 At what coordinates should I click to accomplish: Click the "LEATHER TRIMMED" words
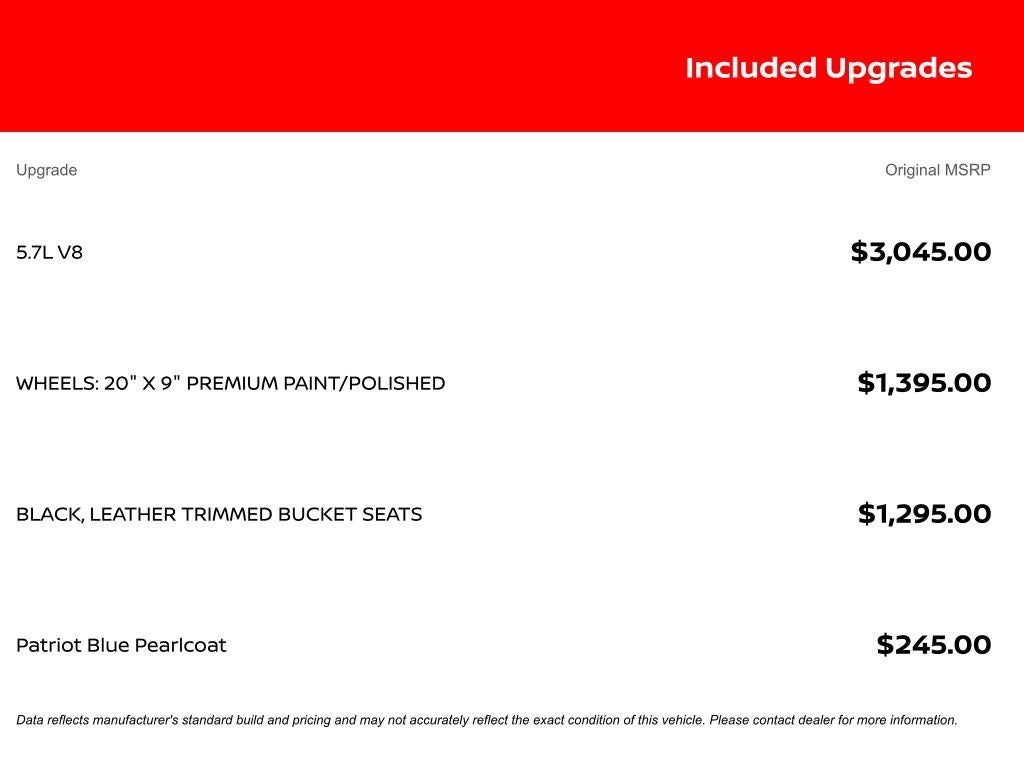coord(181,514)
